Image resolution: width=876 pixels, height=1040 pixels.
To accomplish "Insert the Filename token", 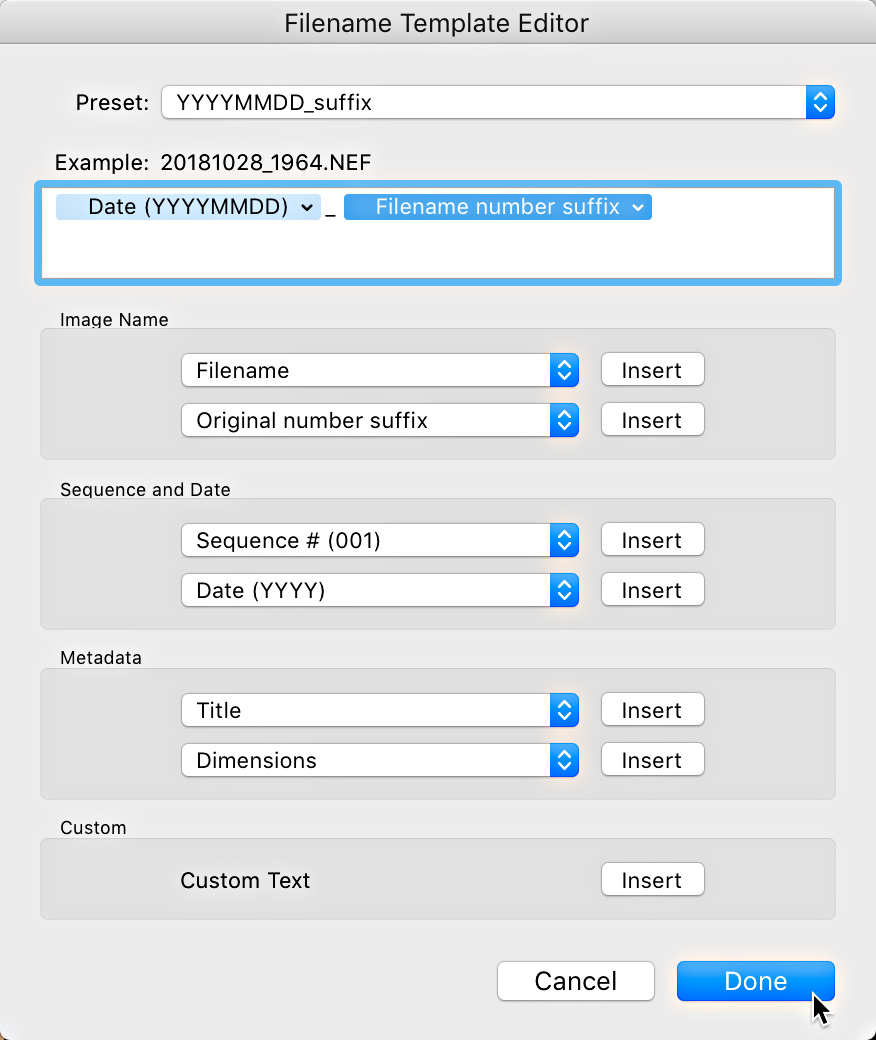I will tap(652, 370).
